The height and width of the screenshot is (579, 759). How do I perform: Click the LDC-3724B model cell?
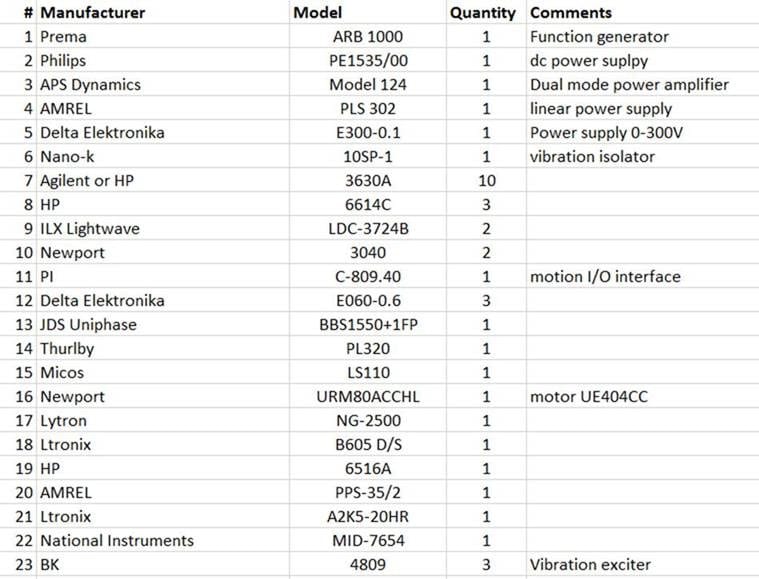click(368, 229)
